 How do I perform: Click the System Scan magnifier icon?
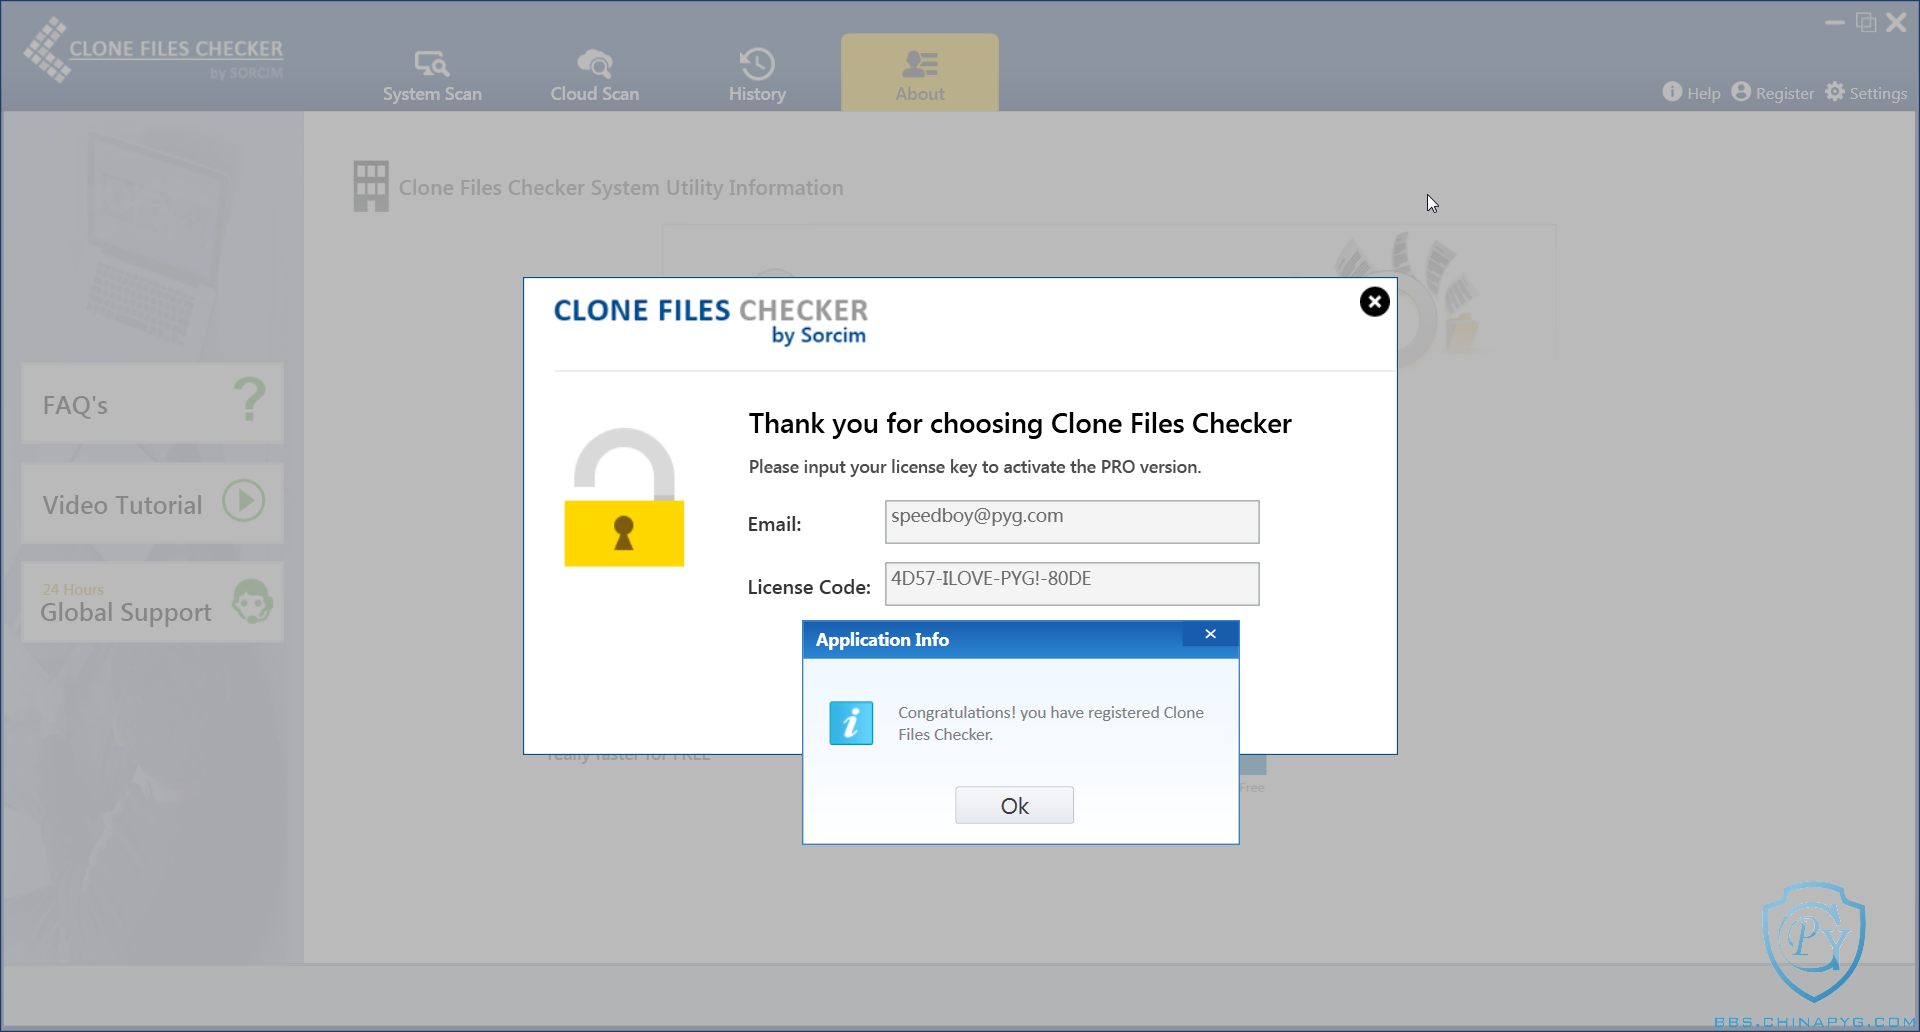(432, 63)
